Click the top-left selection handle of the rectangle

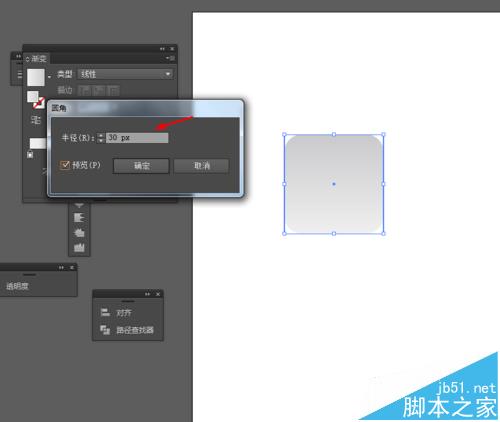pyautogui.click(x=284, y=134)
